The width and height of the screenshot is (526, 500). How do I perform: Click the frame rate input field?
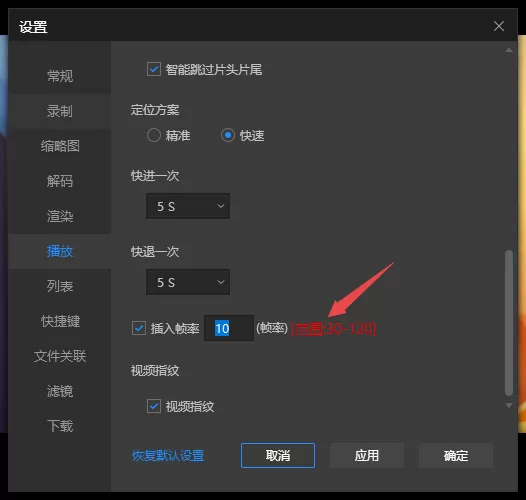229,328
